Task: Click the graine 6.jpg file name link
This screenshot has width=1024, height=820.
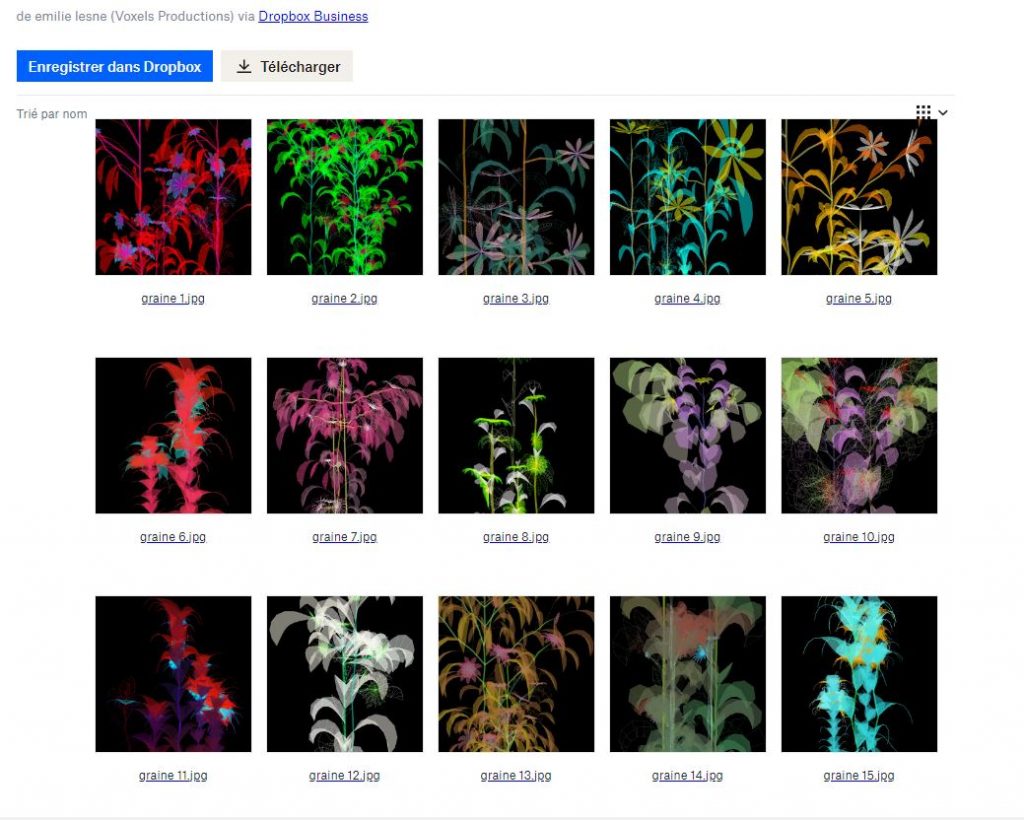Action: point(173,537)
